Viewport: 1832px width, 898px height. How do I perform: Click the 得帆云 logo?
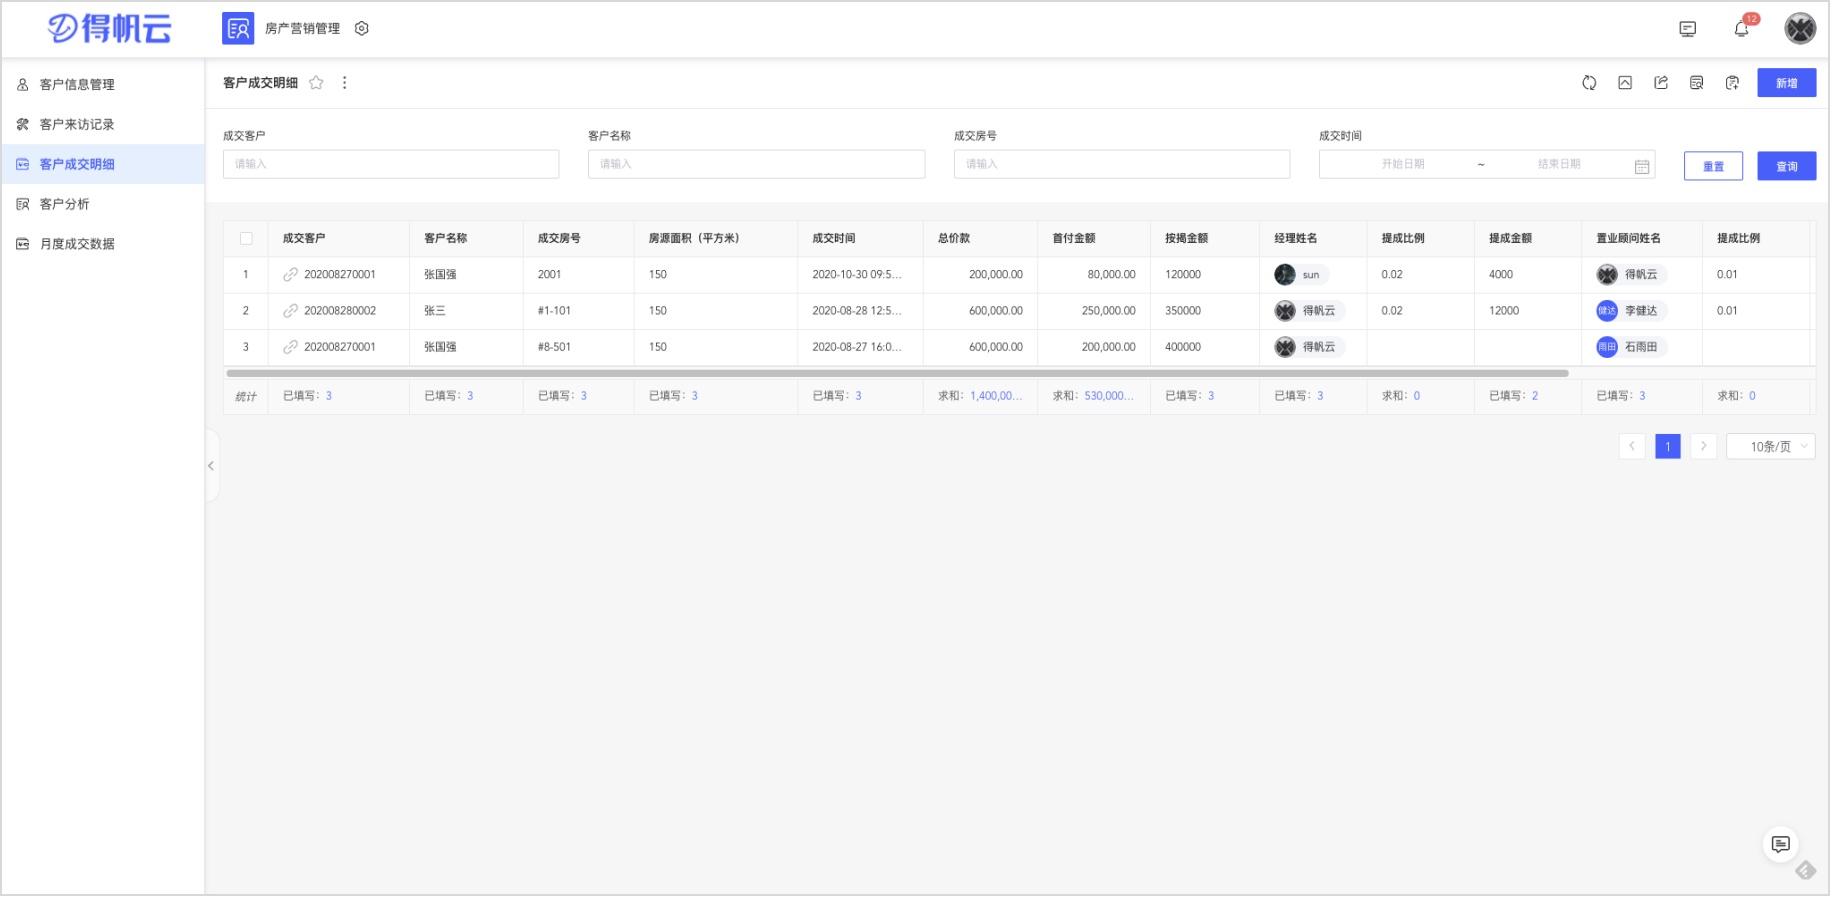pos(109,29)
